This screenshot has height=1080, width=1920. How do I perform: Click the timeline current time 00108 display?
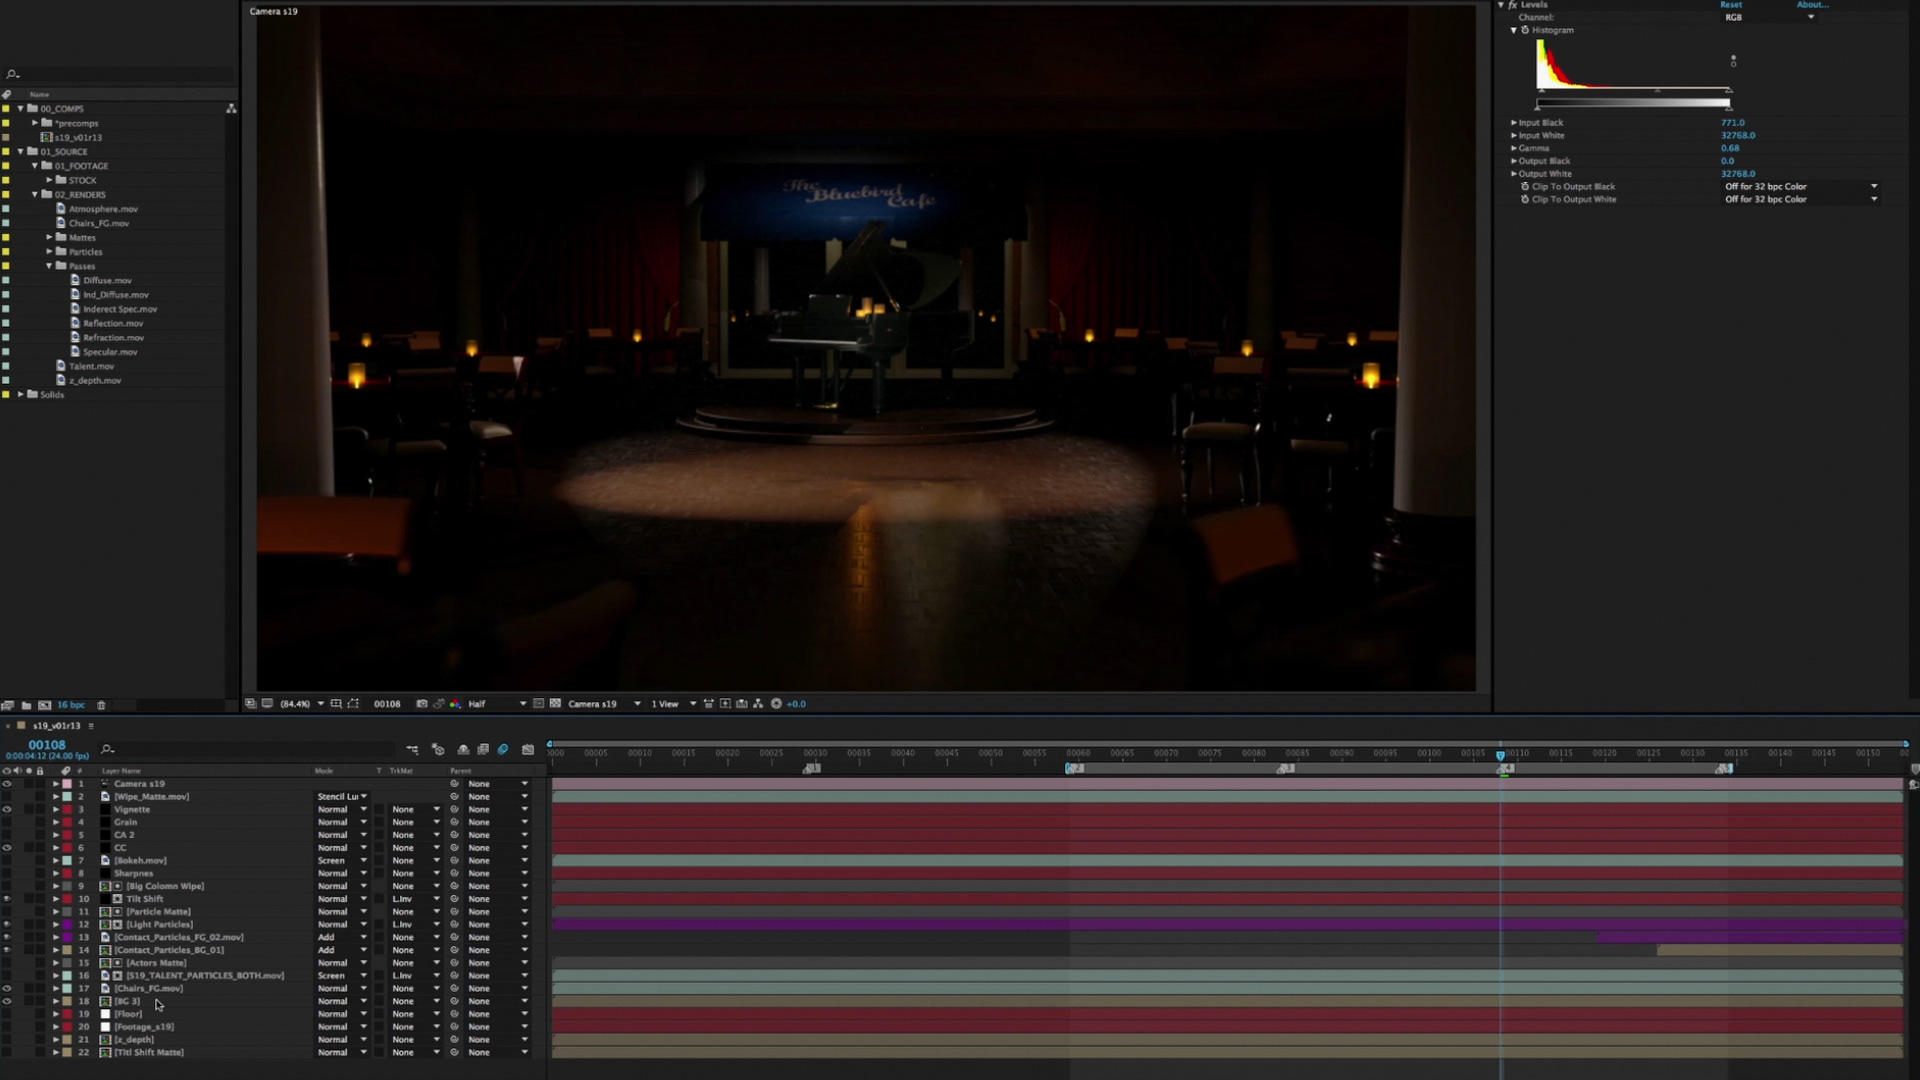click(x=47, y=745)
